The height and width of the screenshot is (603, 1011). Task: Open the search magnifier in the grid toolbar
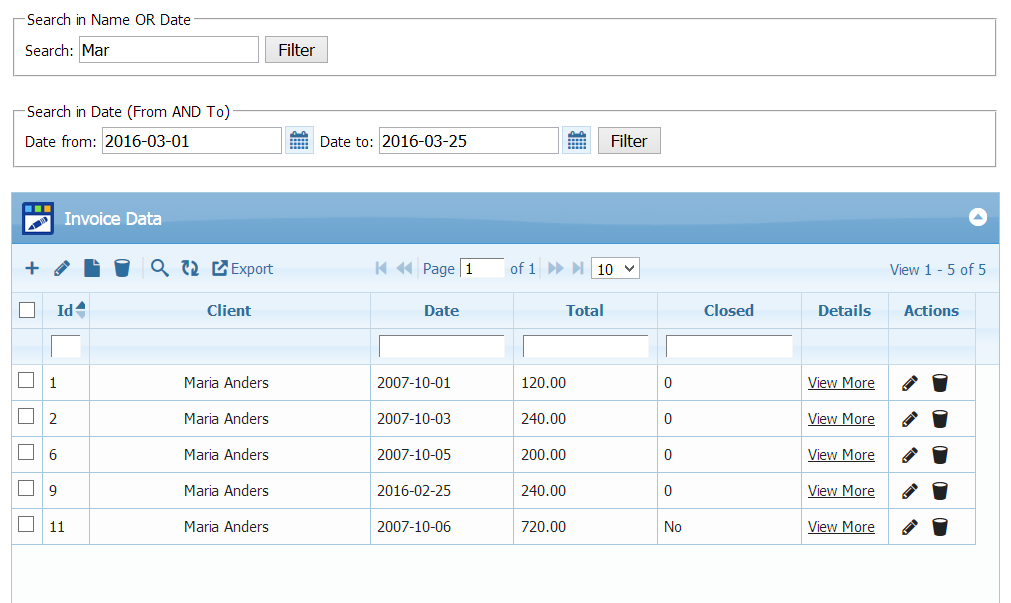pyautogui.click(x=160, y=268)
